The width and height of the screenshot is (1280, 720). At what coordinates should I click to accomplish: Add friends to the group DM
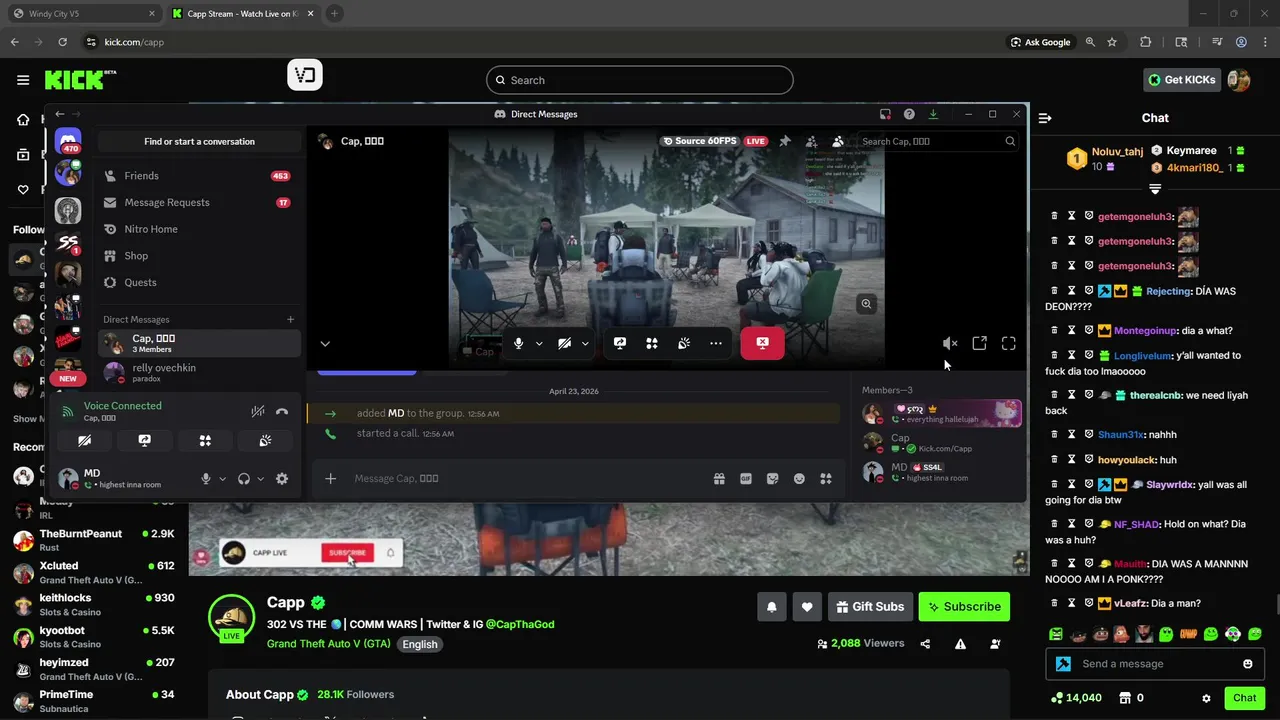(x=812, y=141)
